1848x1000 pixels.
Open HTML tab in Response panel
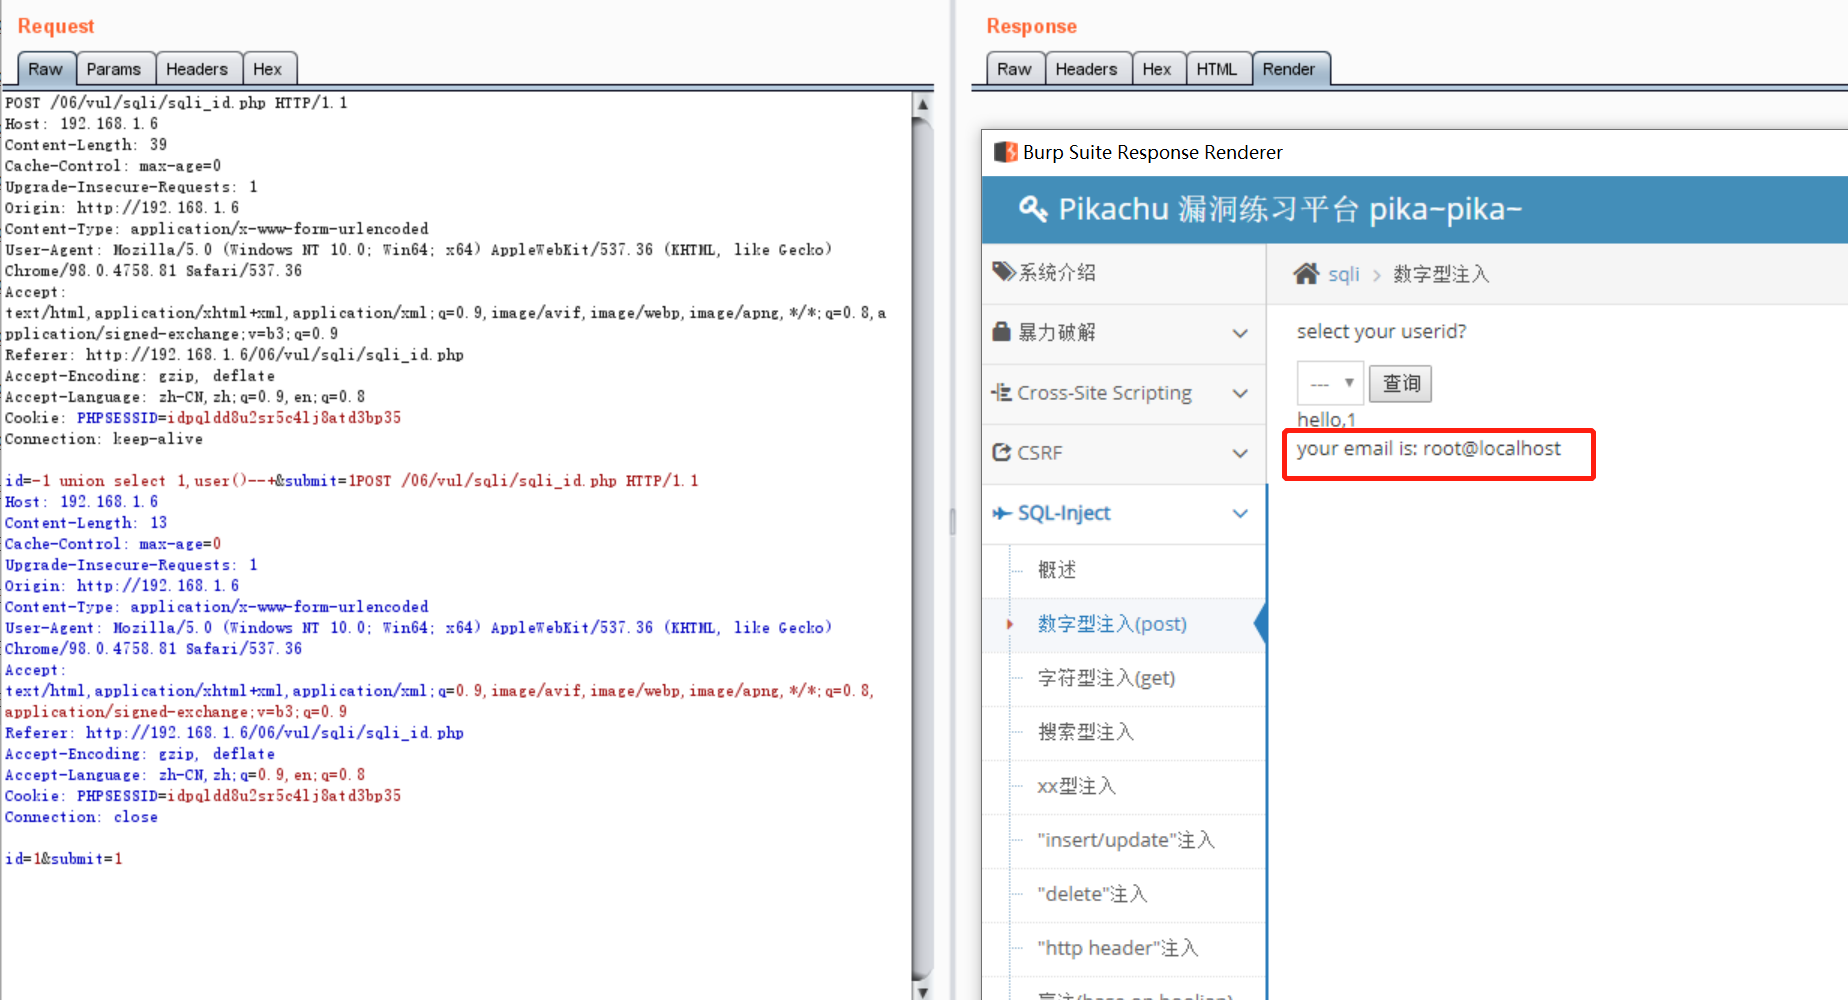pos(1217,69)
